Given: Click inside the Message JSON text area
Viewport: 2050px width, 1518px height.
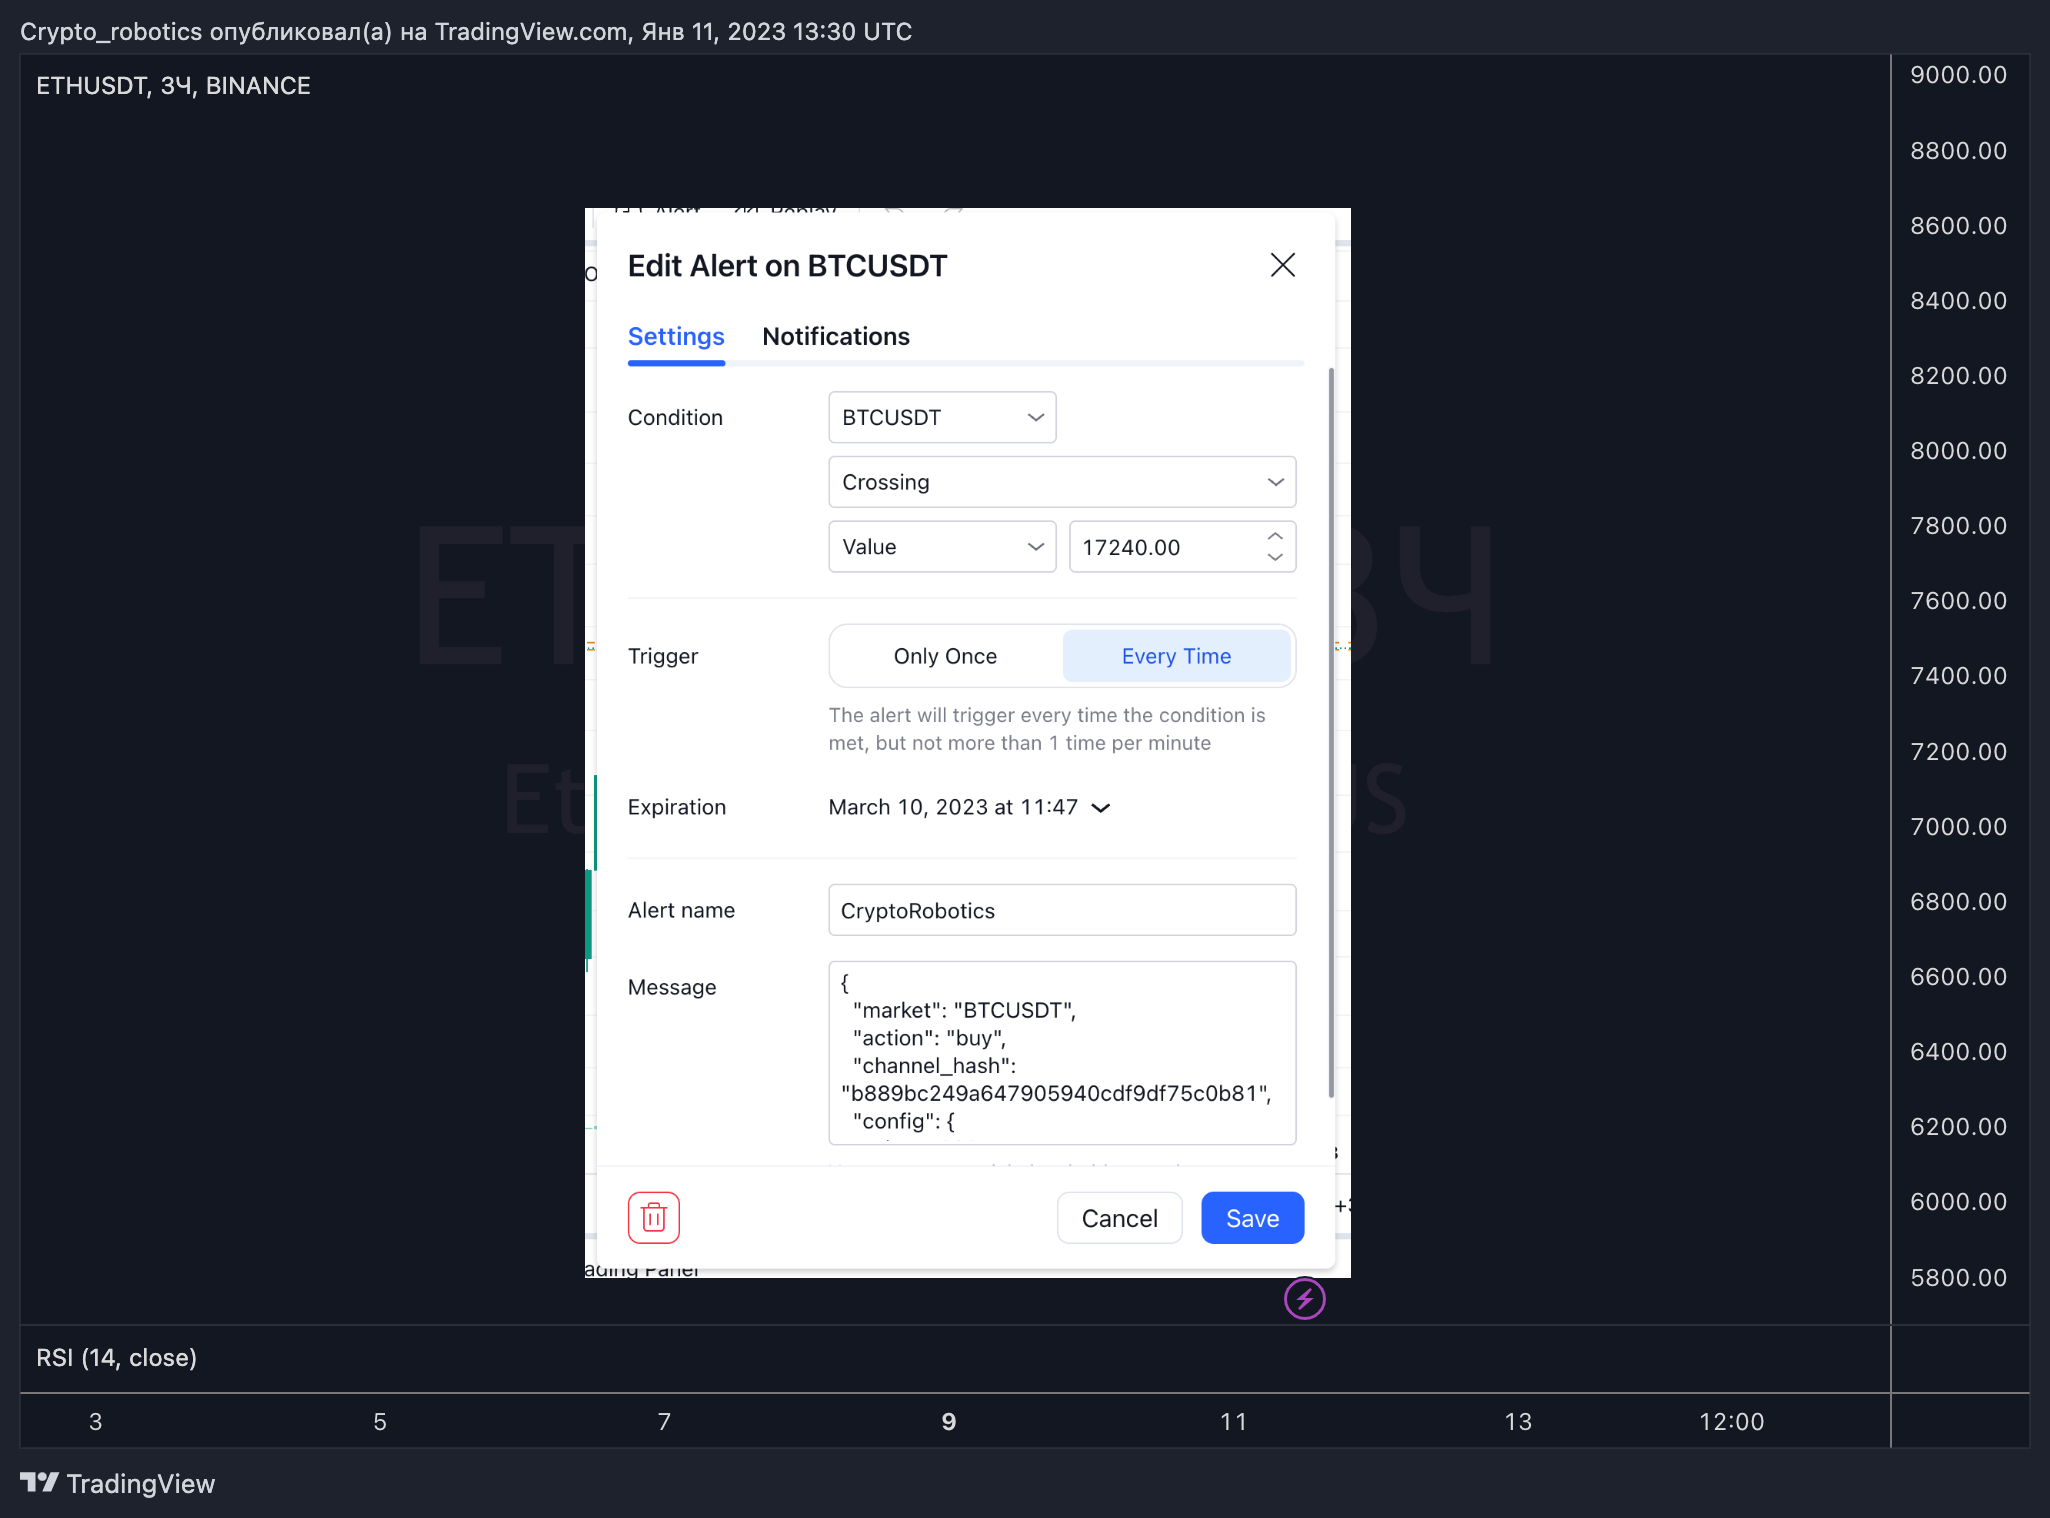Looking at the screenshot, I should click(x=1062, y=1053).
